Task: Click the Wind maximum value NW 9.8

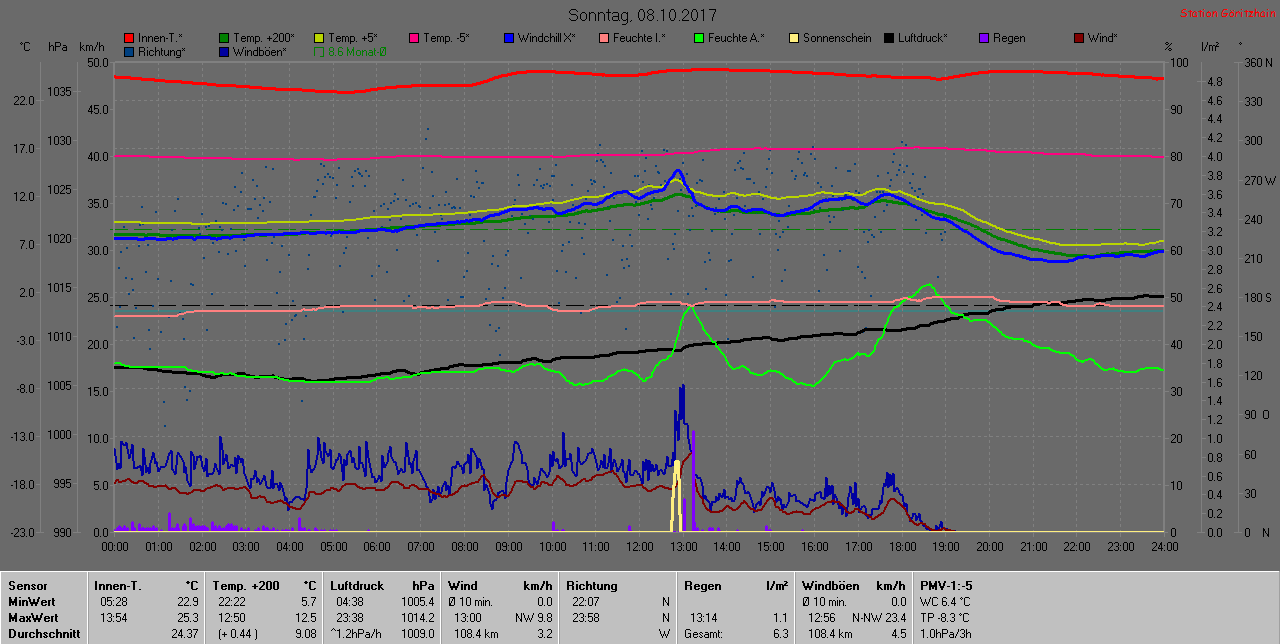Action: click(532, 617)
